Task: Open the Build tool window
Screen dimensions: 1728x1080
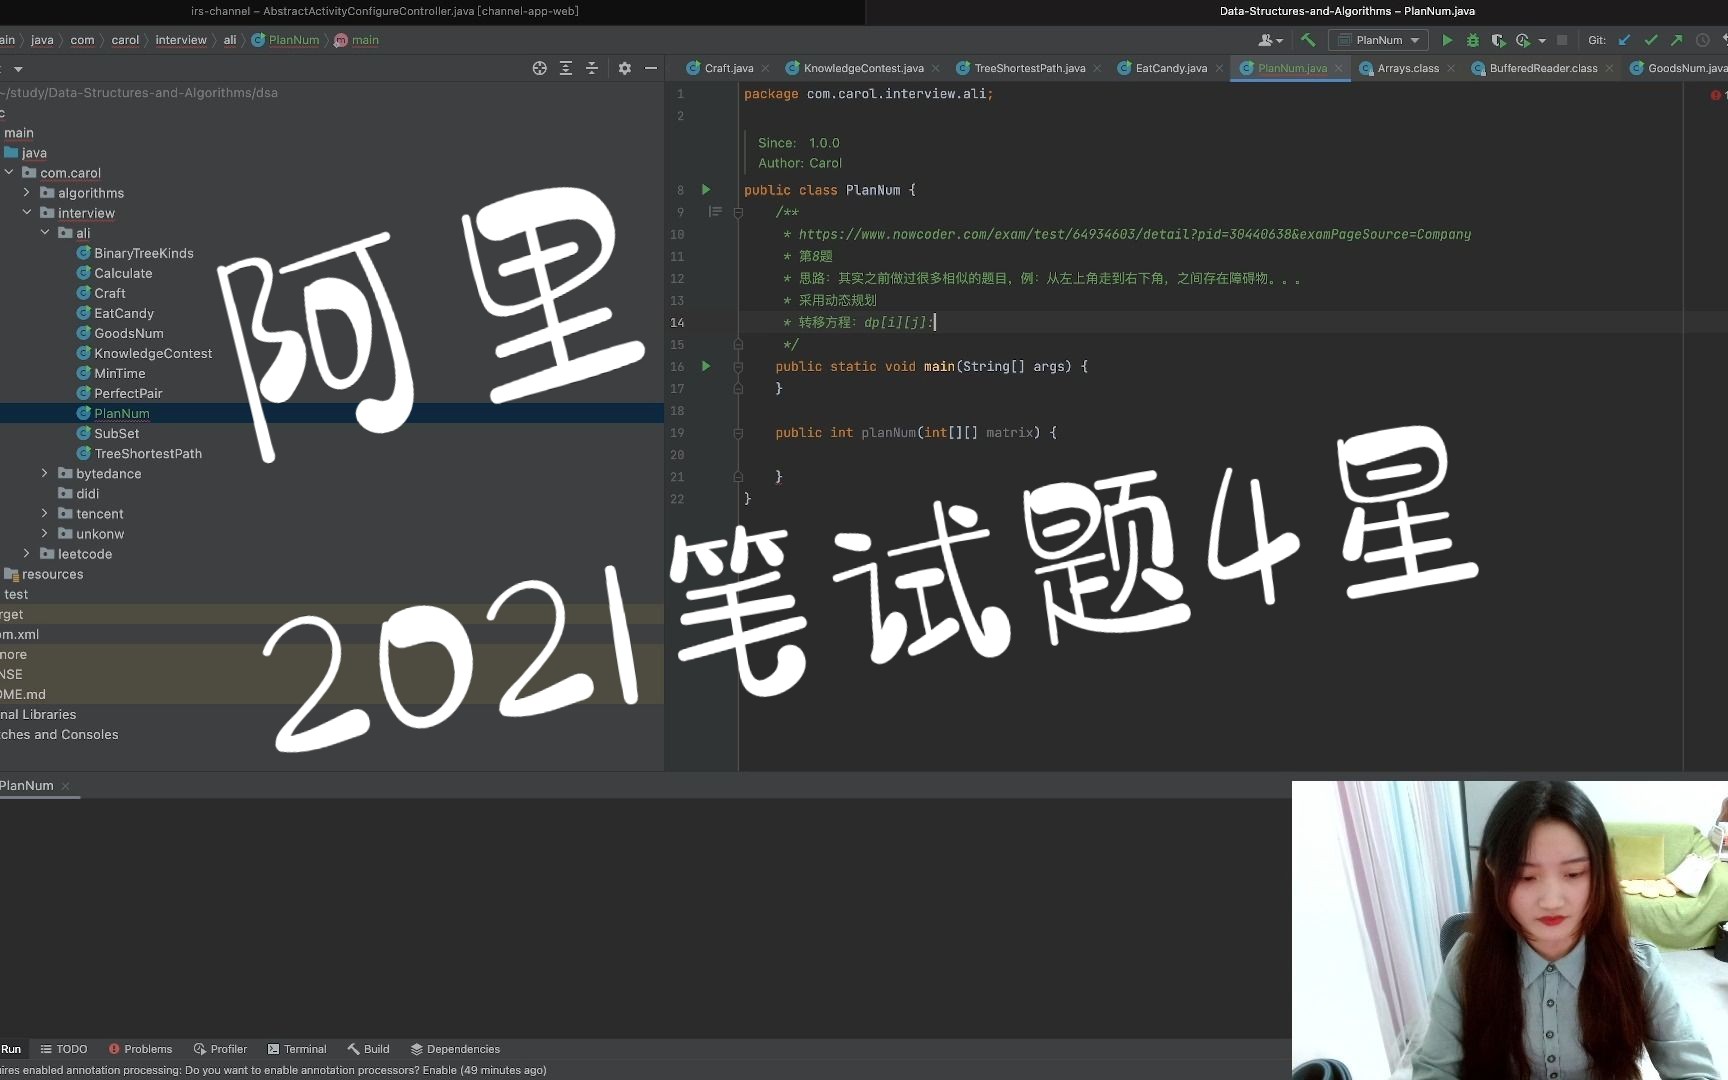Action: pos(368,1049)
